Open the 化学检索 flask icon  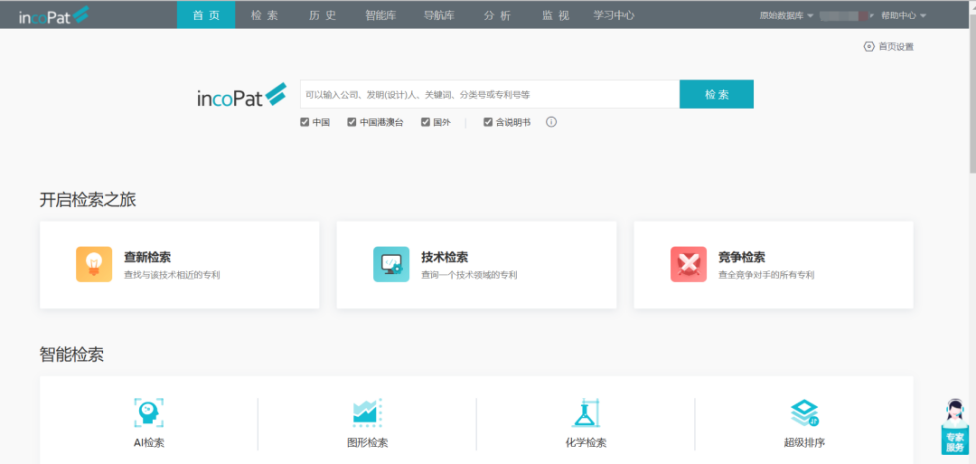(585, 412)
